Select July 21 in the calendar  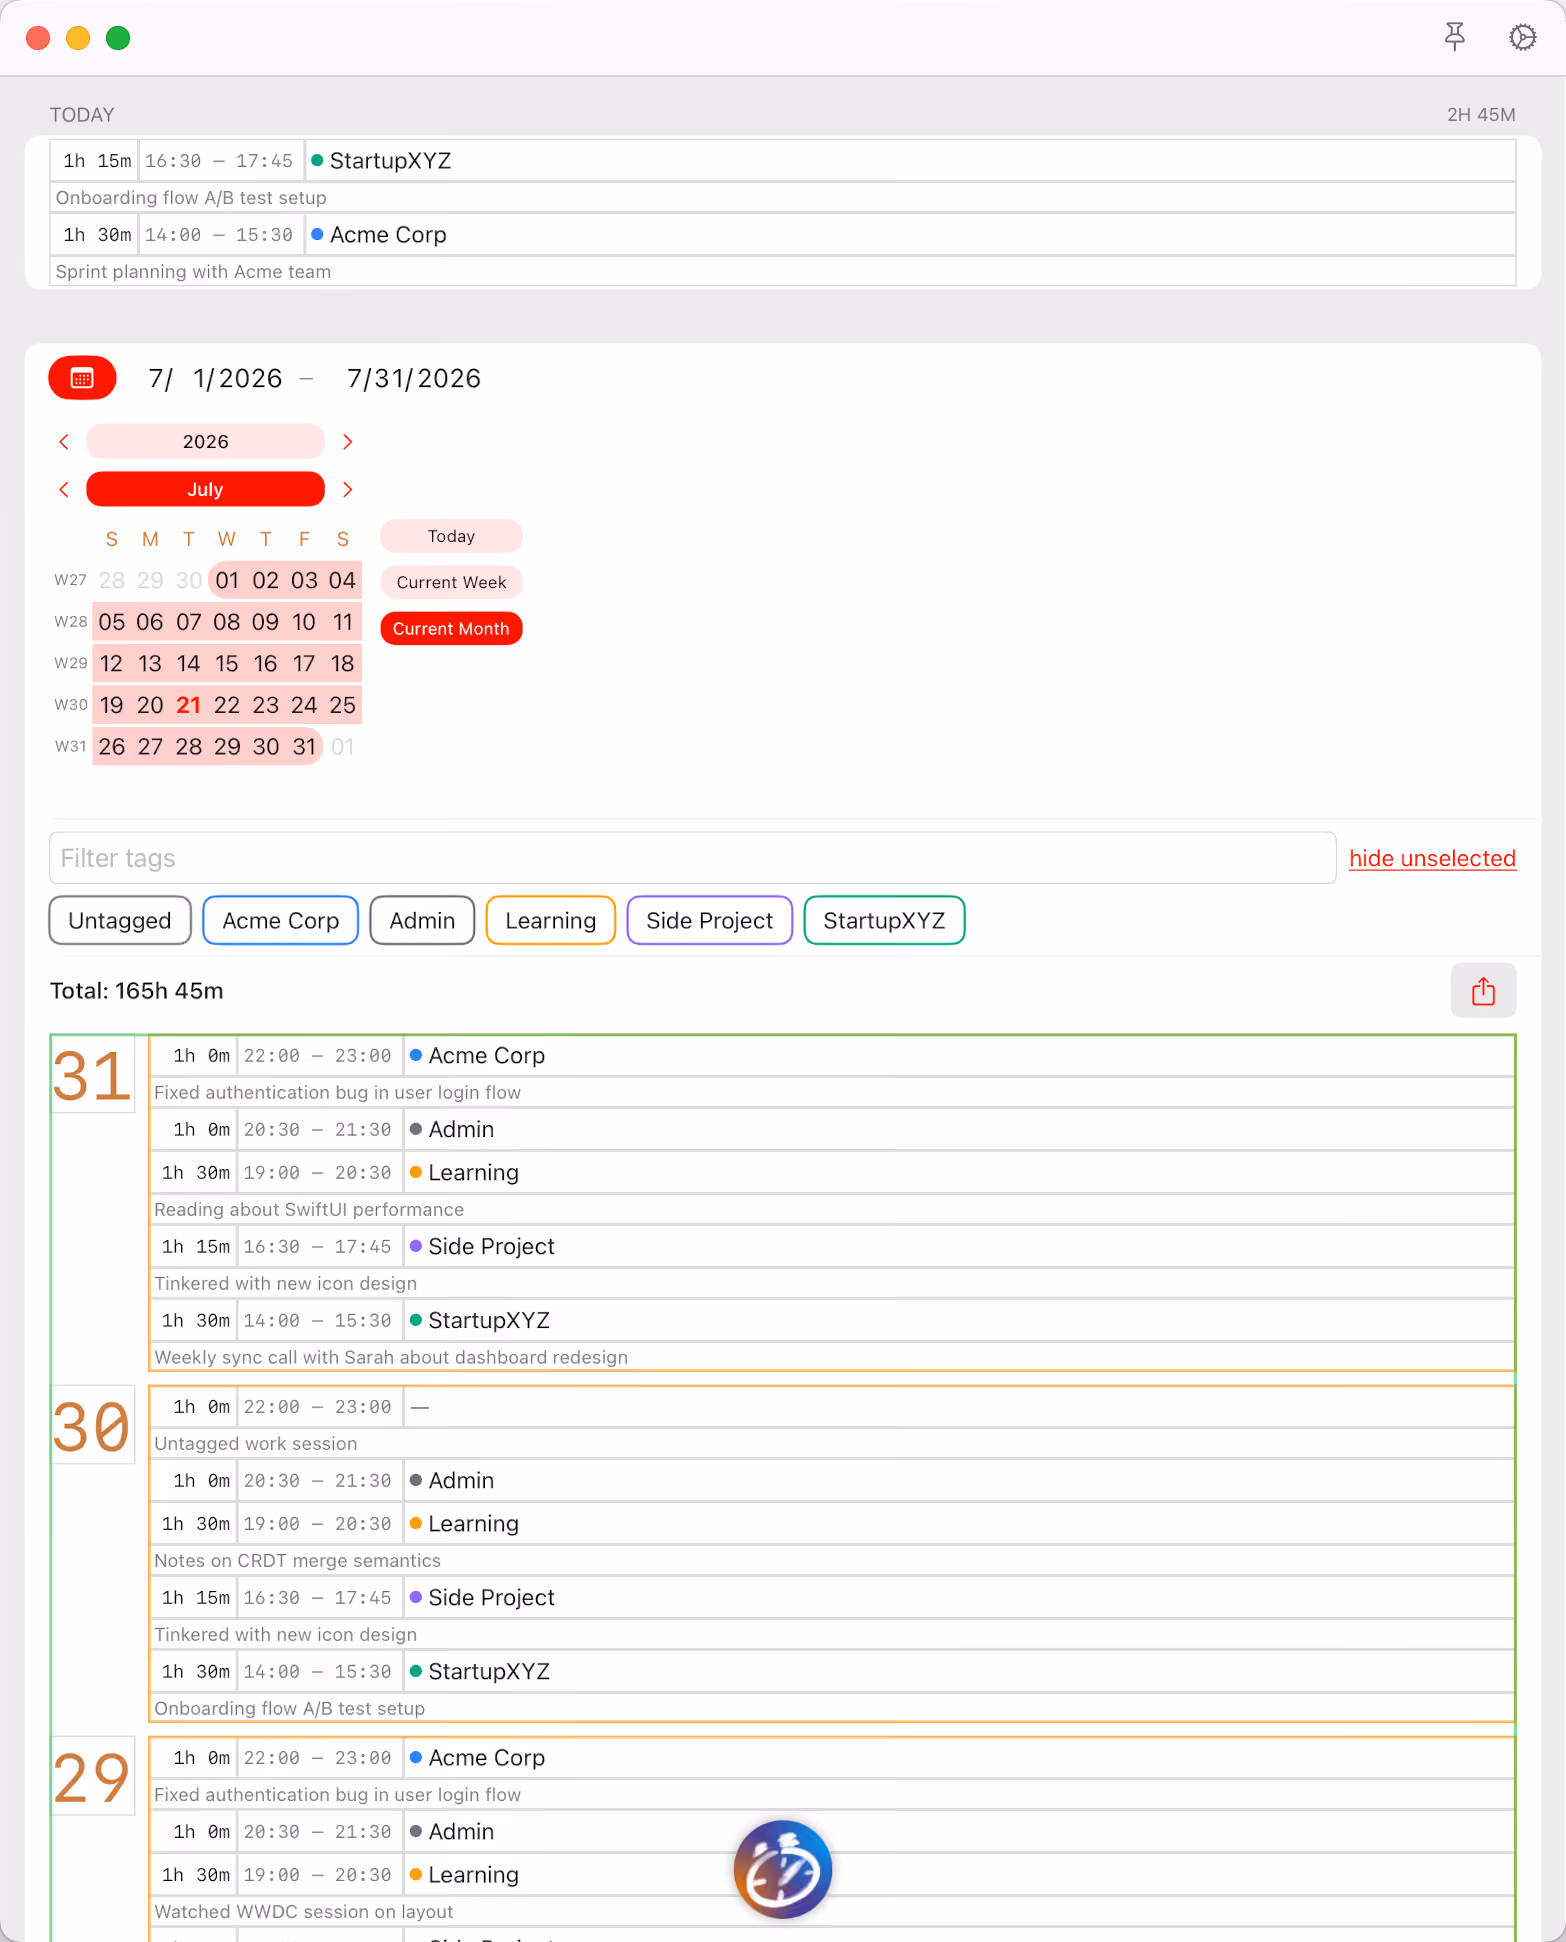click(x=188, y=705)
